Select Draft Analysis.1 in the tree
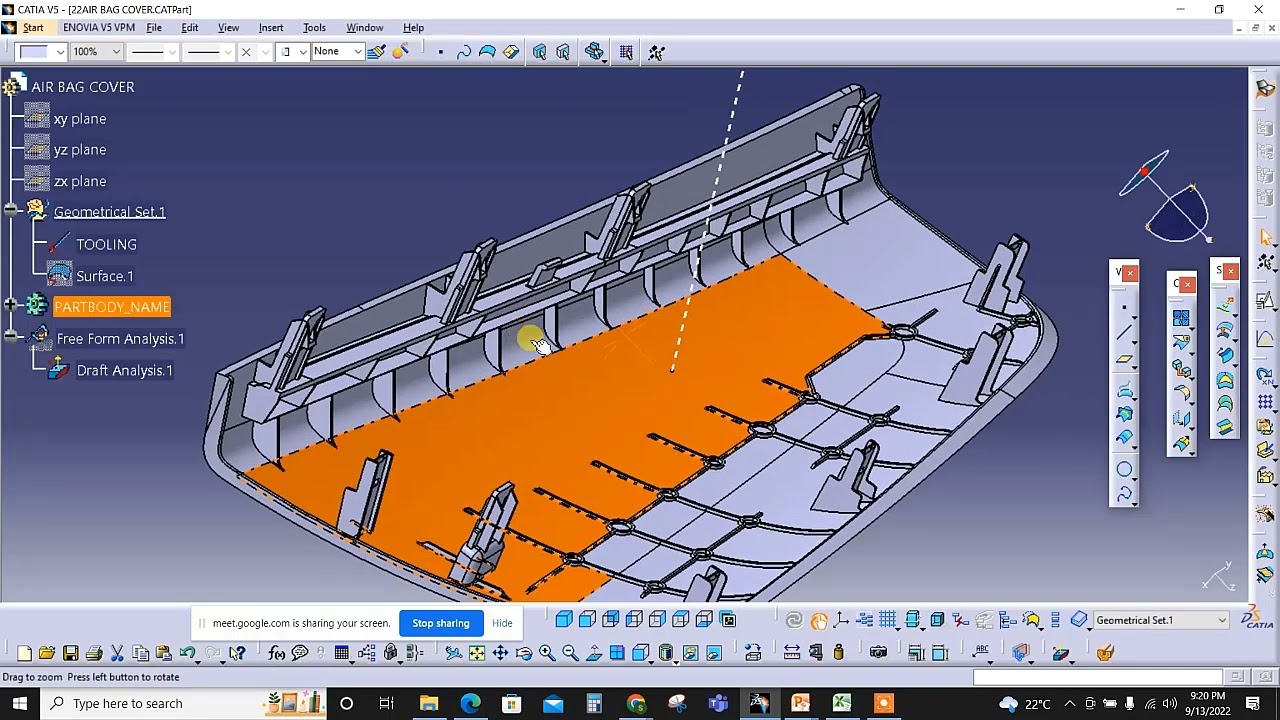 point(124,370)
